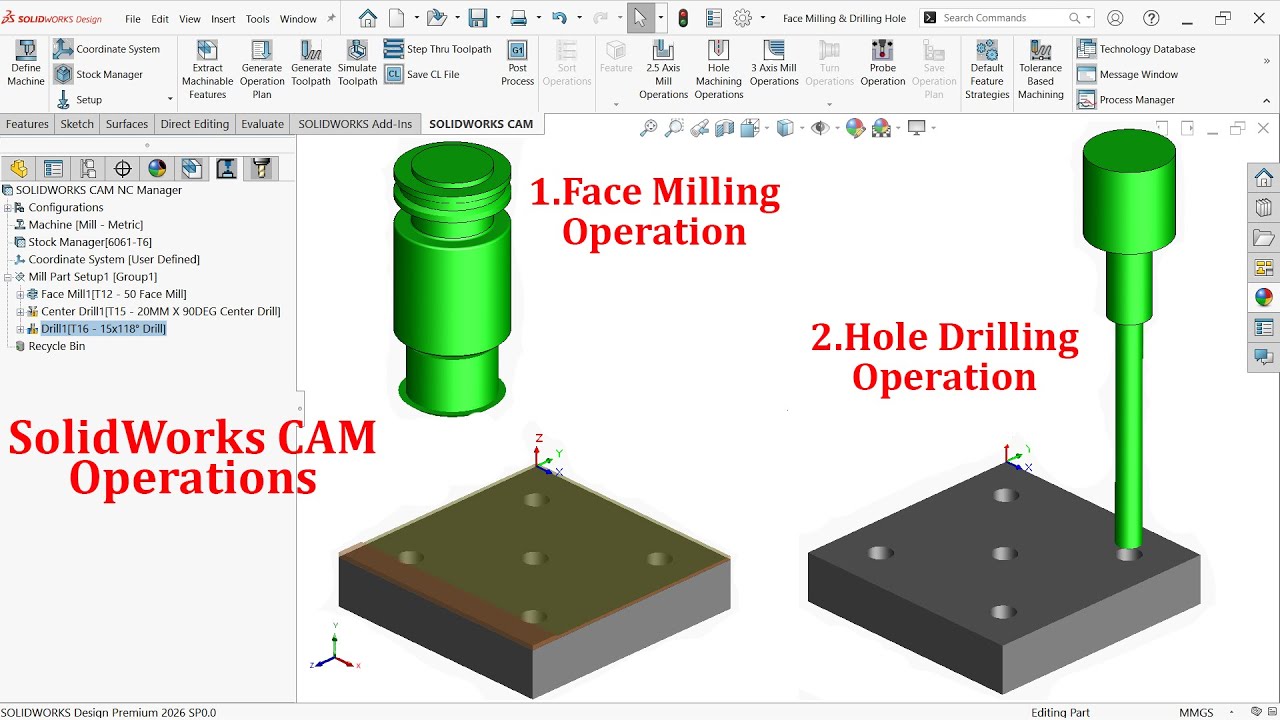Switch to SOLIDWORKS Add-Ins tab
The width and height of the screenshot is (1280, 720).
pos(355,124)
